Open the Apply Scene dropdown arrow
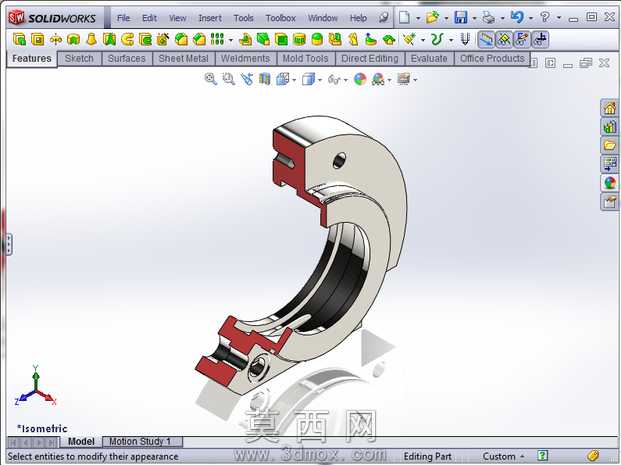 (390, 80)
